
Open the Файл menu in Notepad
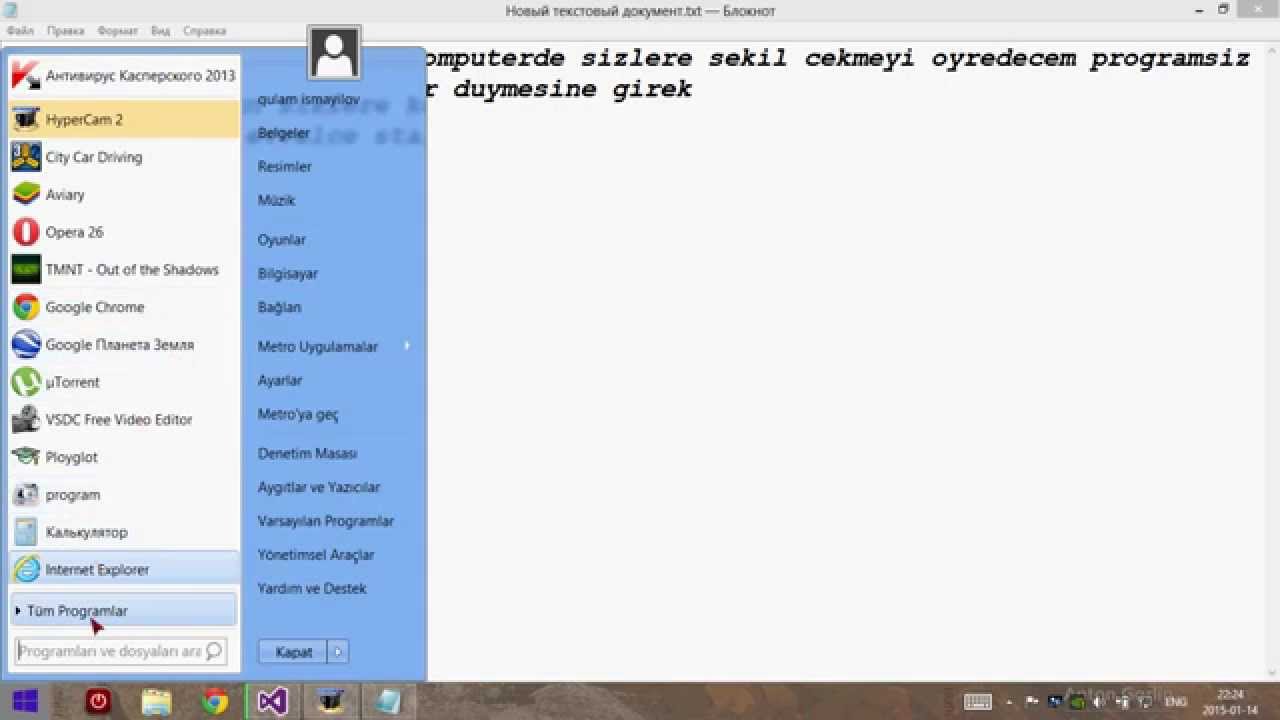click(x=20, y=31)
